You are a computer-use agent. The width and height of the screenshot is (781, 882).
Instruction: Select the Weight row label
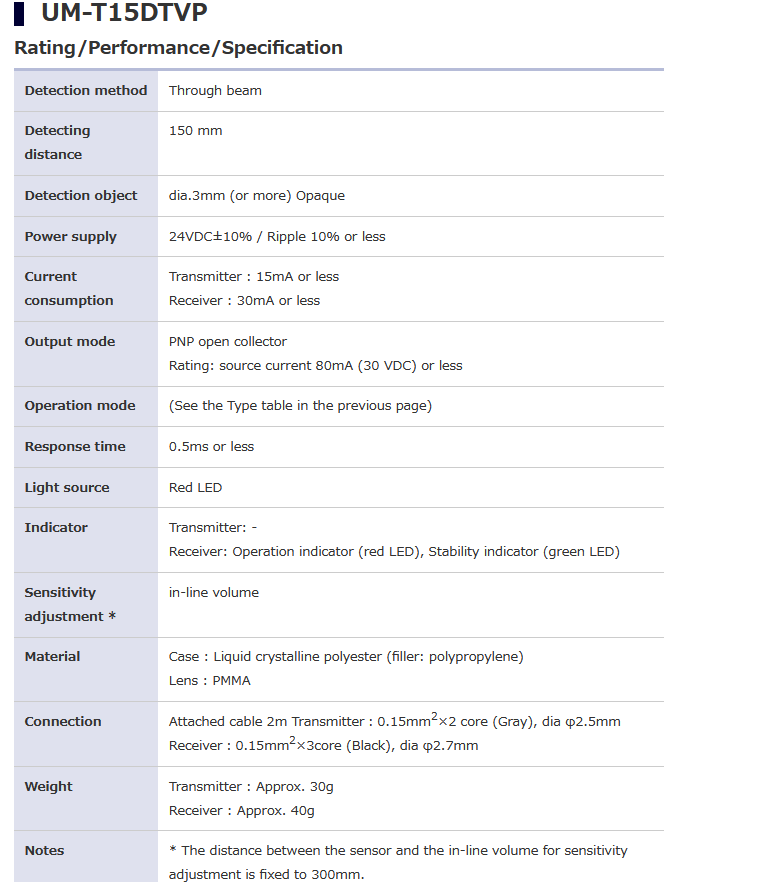[49, 787]
